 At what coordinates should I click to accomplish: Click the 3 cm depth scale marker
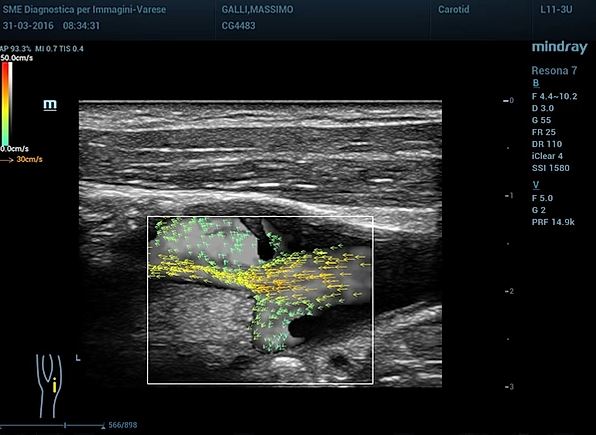point(509,387)
